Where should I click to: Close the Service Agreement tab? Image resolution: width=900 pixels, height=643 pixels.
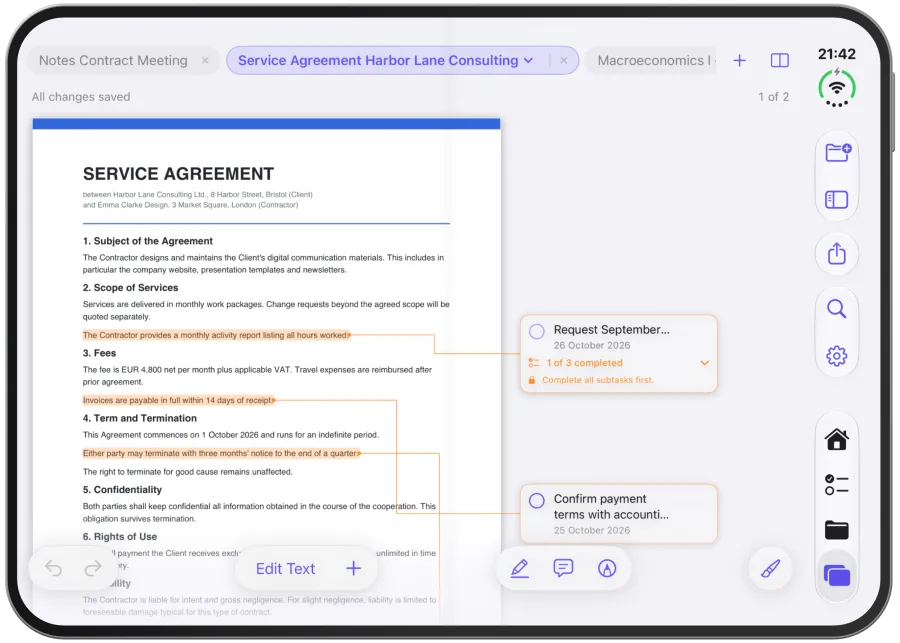(564, 60)
